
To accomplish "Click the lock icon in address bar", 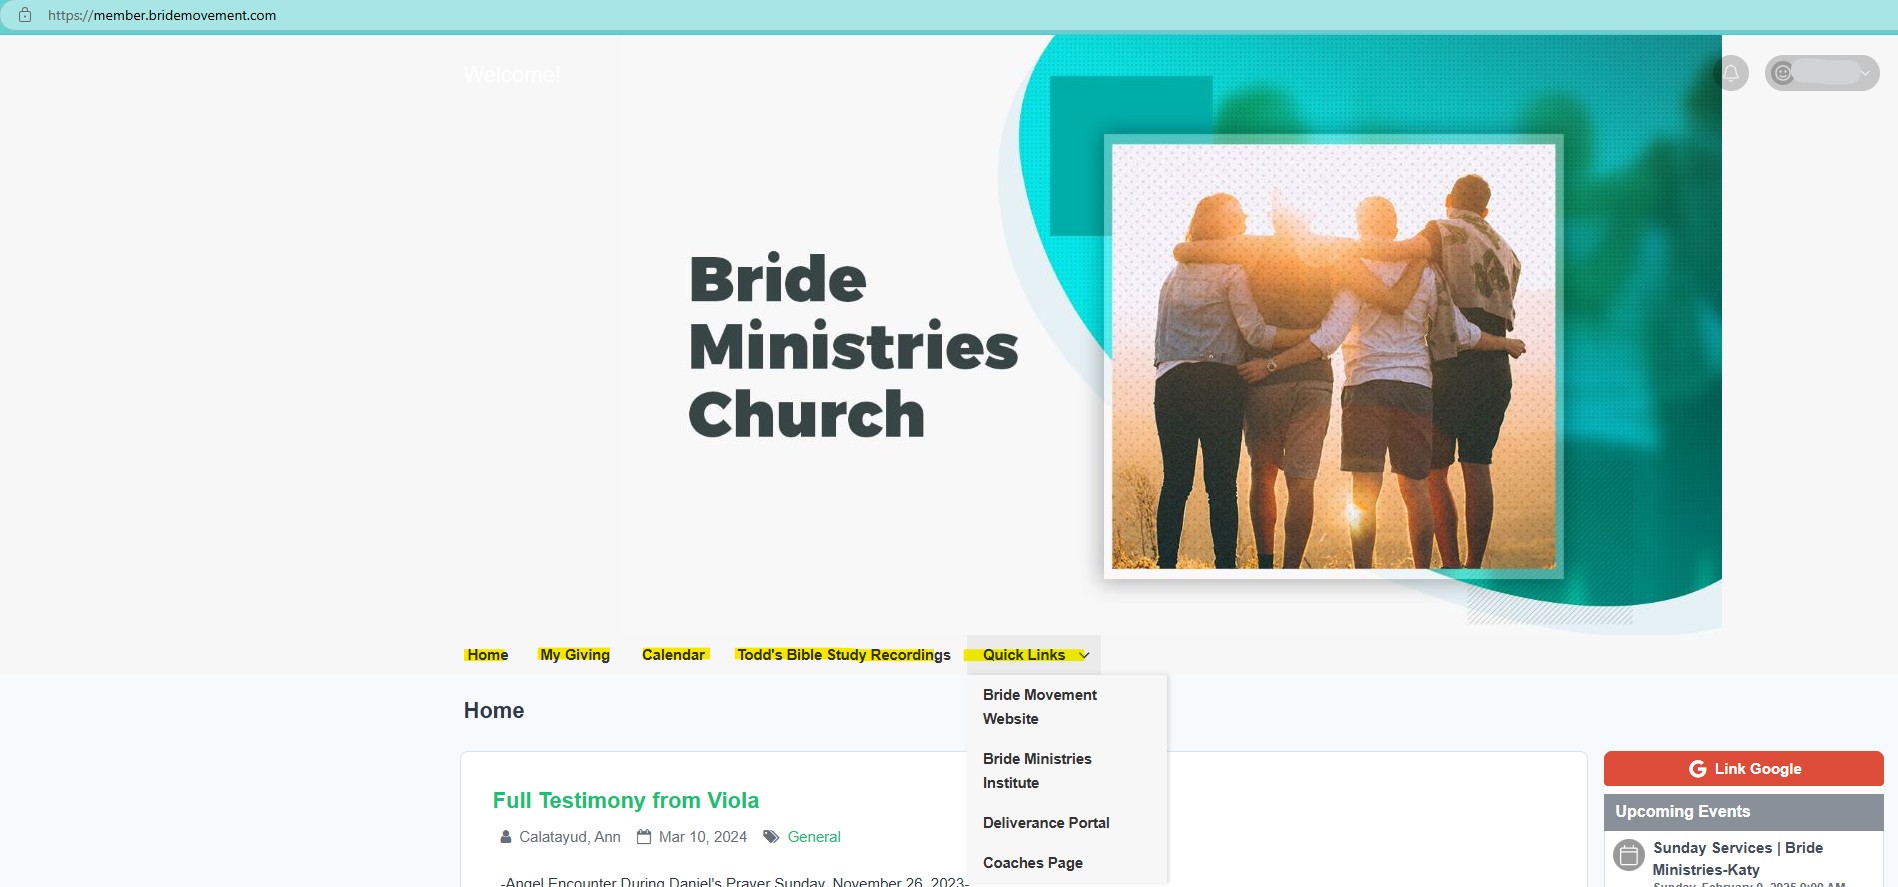I will point(25,15).
